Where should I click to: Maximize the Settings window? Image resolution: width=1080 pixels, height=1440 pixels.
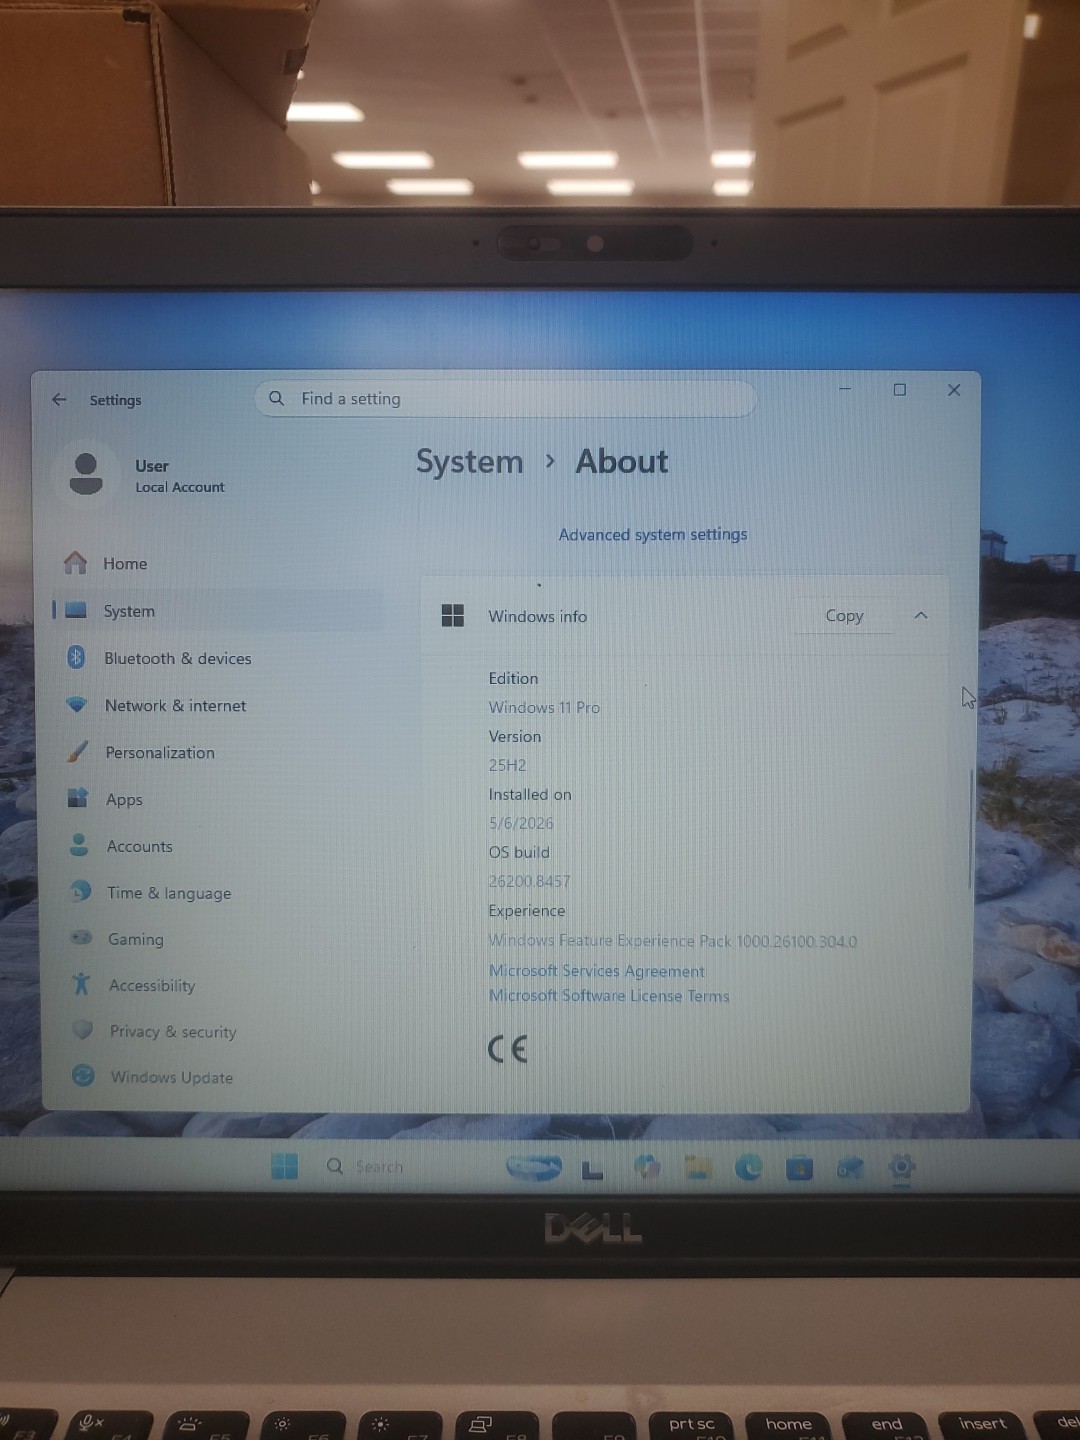(900, 390)
